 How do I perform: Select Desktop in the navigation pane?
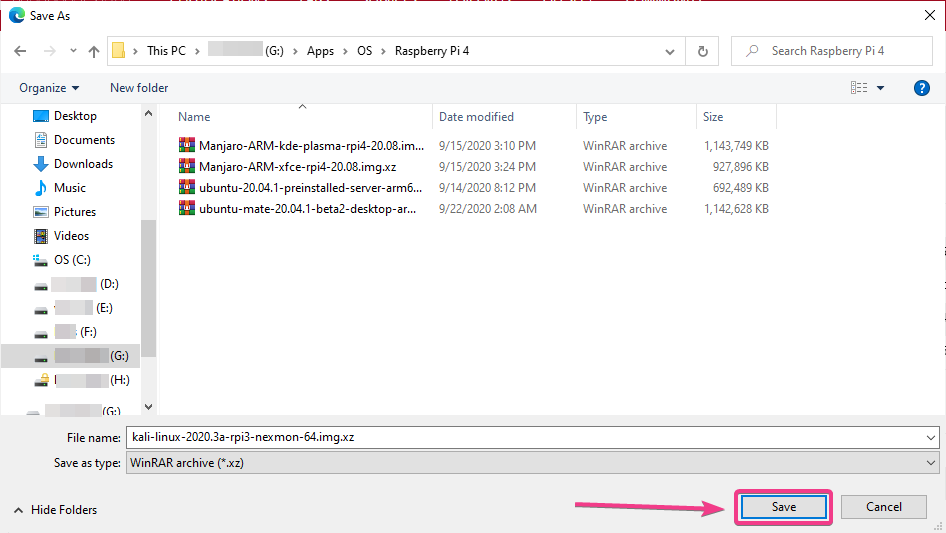point(75,115)
